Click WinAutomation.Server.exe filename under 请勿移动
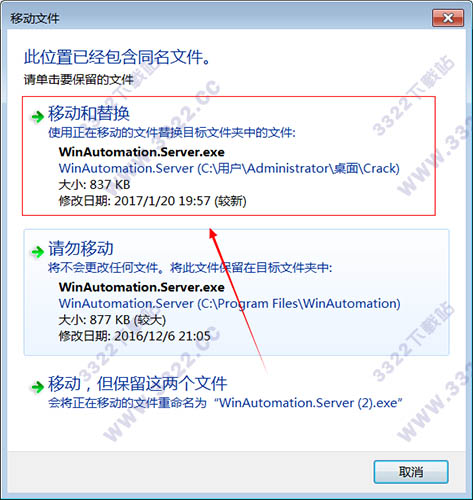473x500 pixels. 142,287
